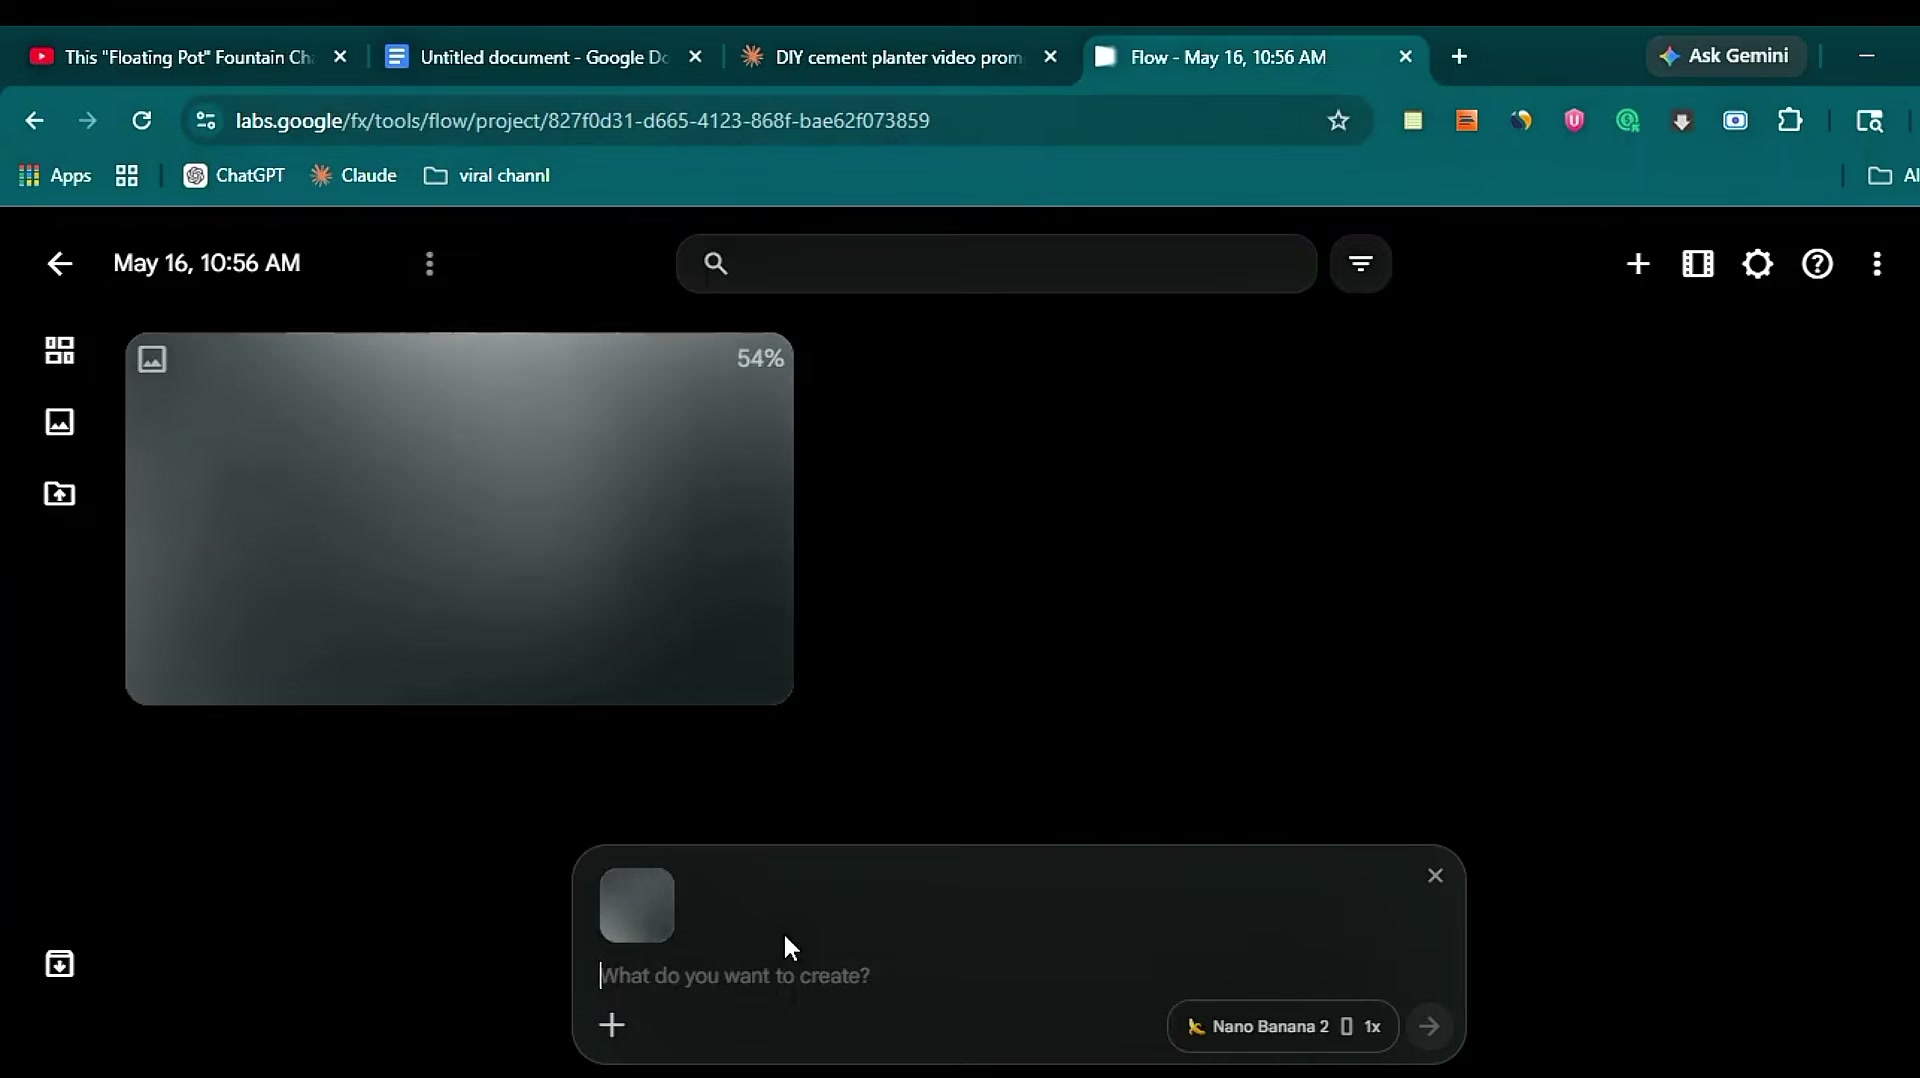1920x1078 pixels.
Task: Add new item with top-right plus icon
Action: [x=1638, y=264]
